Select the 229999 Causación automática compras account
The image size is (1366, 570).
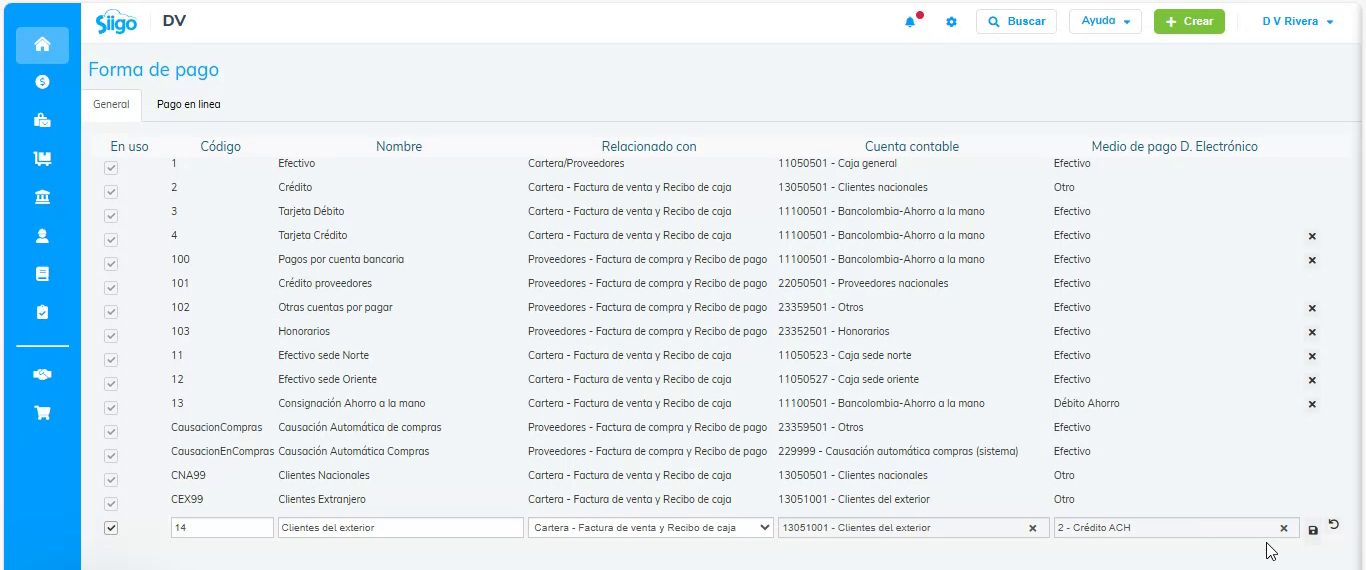click(x=898, y=451)
